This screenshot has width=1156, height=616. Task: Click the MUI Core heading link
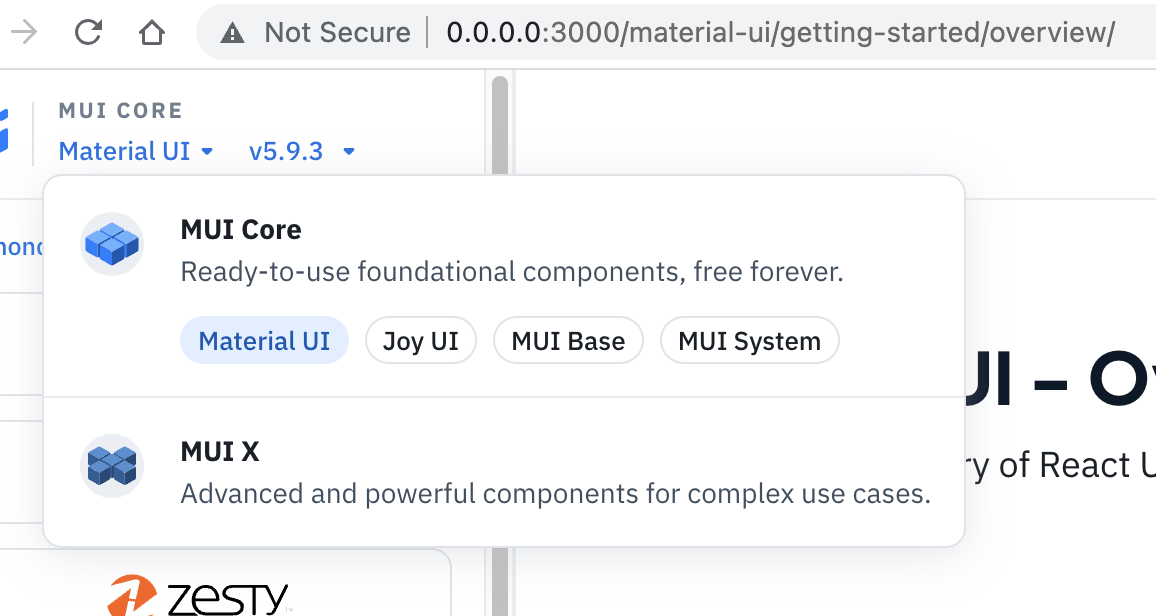point(240,229)
